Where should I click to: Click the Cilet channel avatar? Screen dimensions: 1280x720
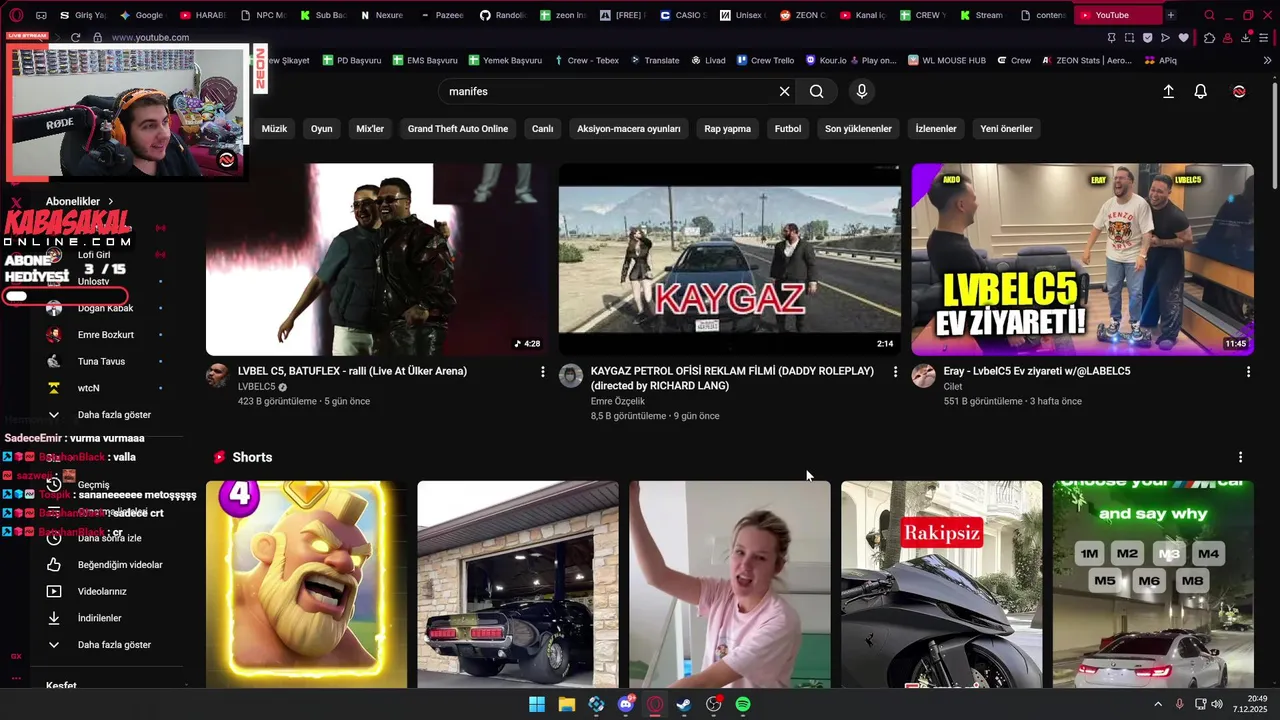(923, 375)
